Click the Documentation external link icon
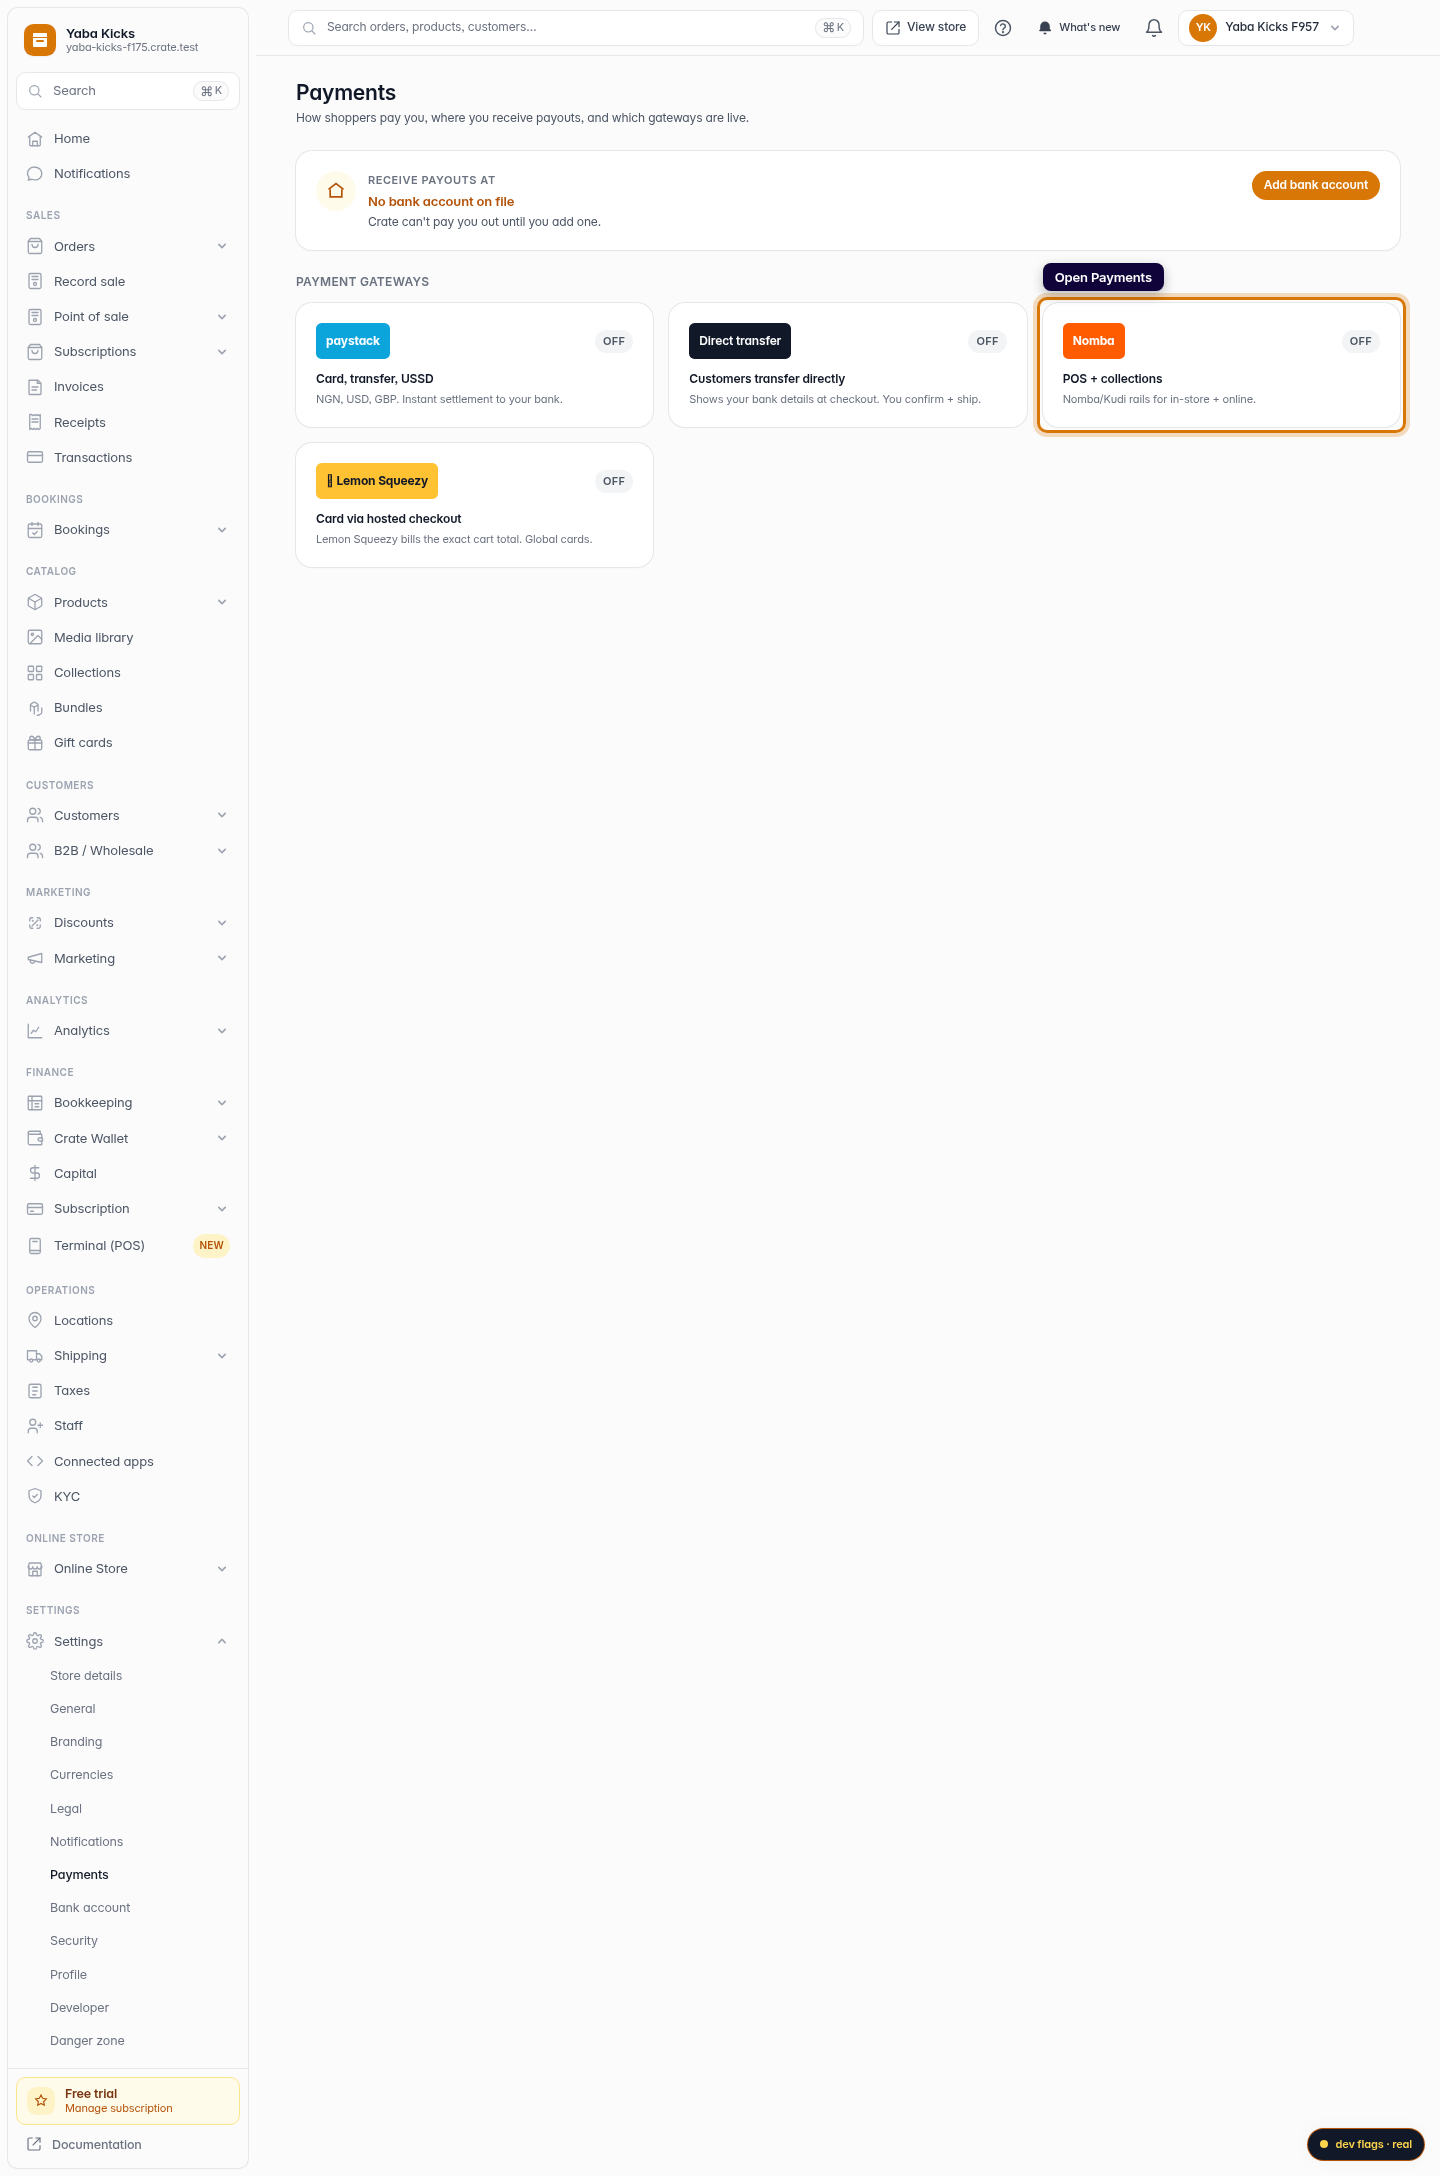The height and width of the screenshot is (2176, 1440). 35,2144
